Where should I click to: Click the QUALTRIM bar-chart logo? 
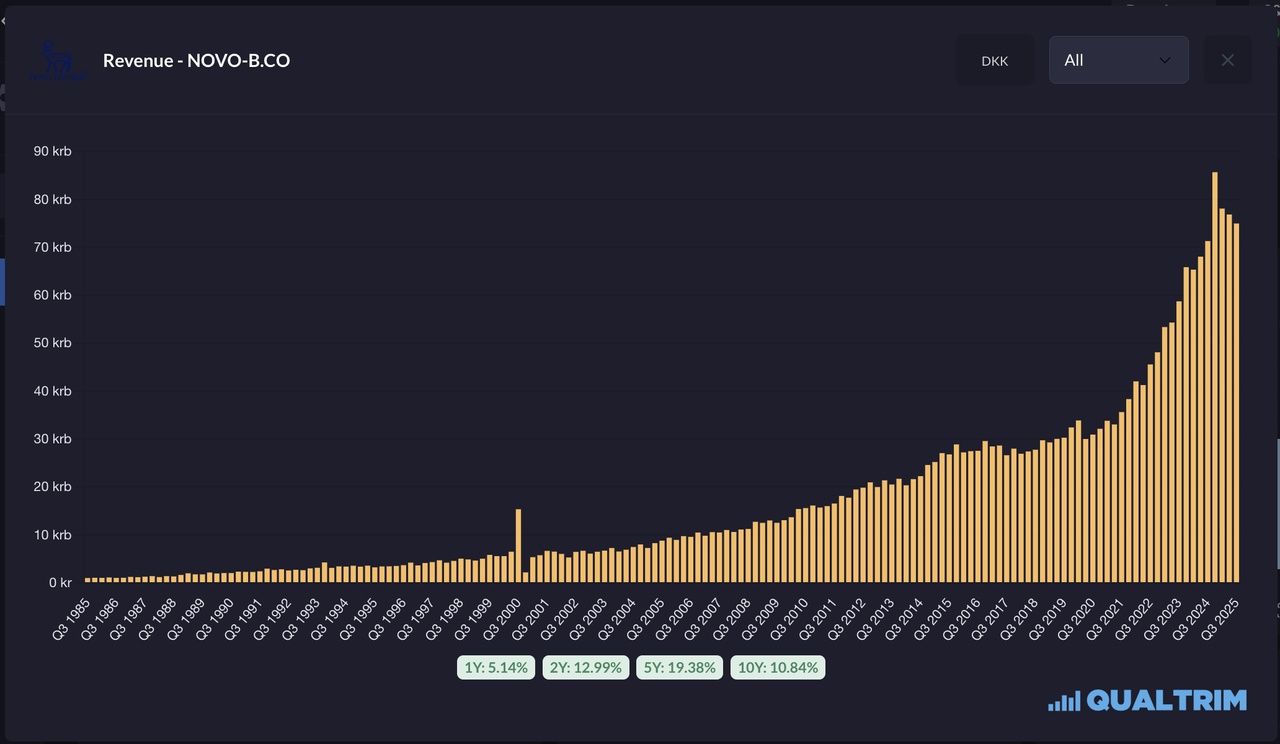coord(1147,700)
